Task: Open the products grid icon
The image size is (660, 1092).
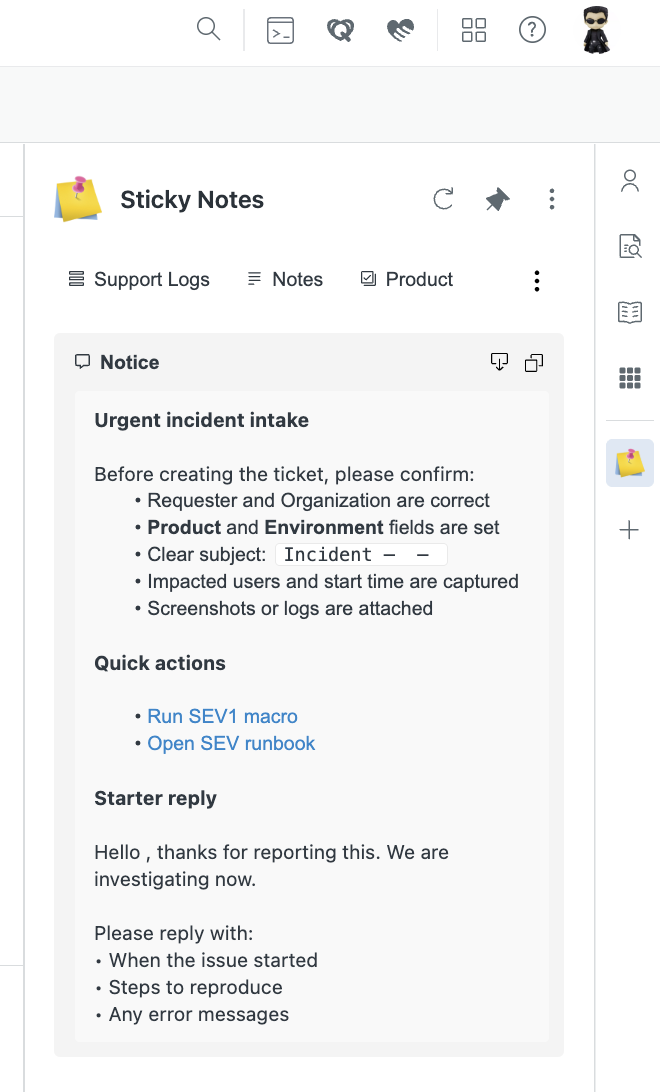Action: (473, 30)
